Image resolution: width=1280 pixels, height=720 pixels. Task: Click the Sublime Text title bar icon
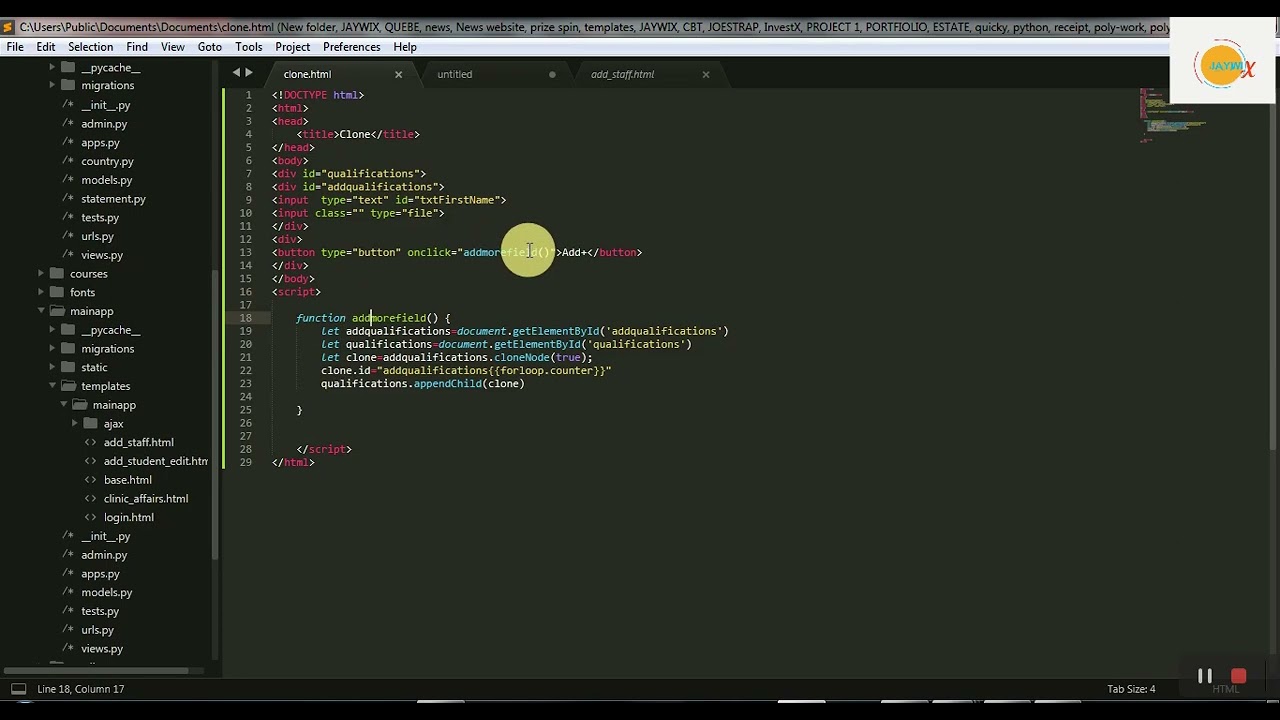[8, 27]
